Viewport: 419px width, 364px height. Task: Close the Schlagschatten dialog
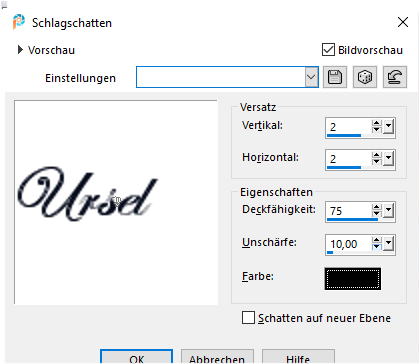(403, 22)
